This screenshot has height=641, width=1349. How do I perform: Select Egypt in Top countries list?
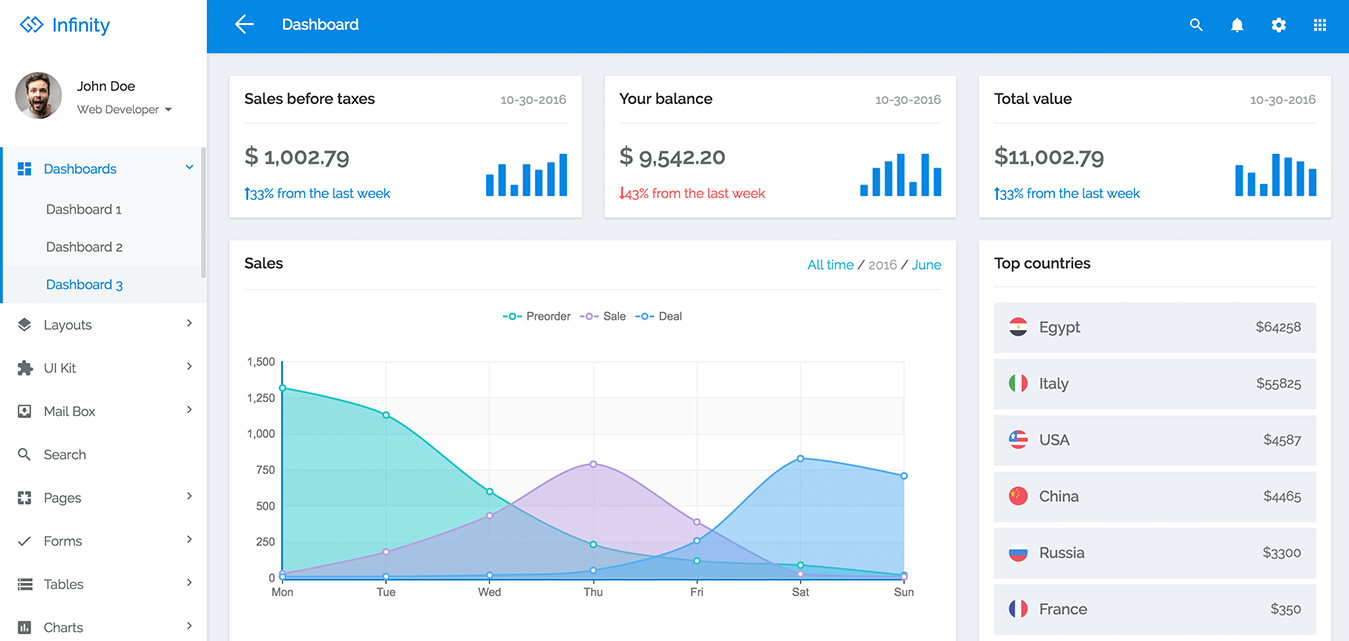[x=1154, y=327]
